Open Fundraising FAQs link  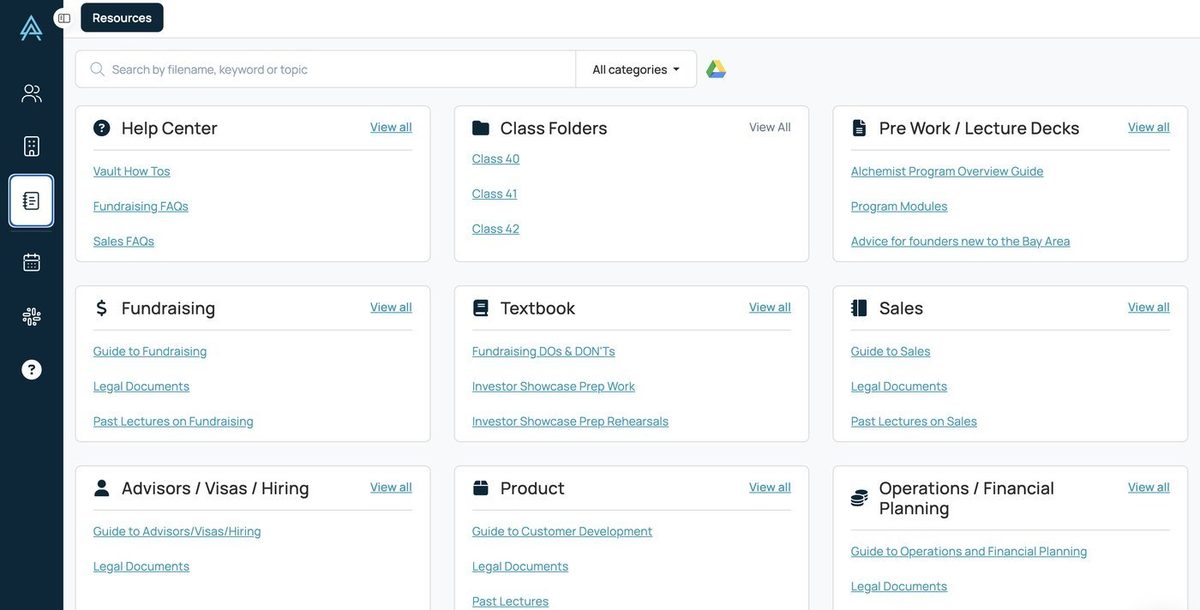tap(141, 206)
